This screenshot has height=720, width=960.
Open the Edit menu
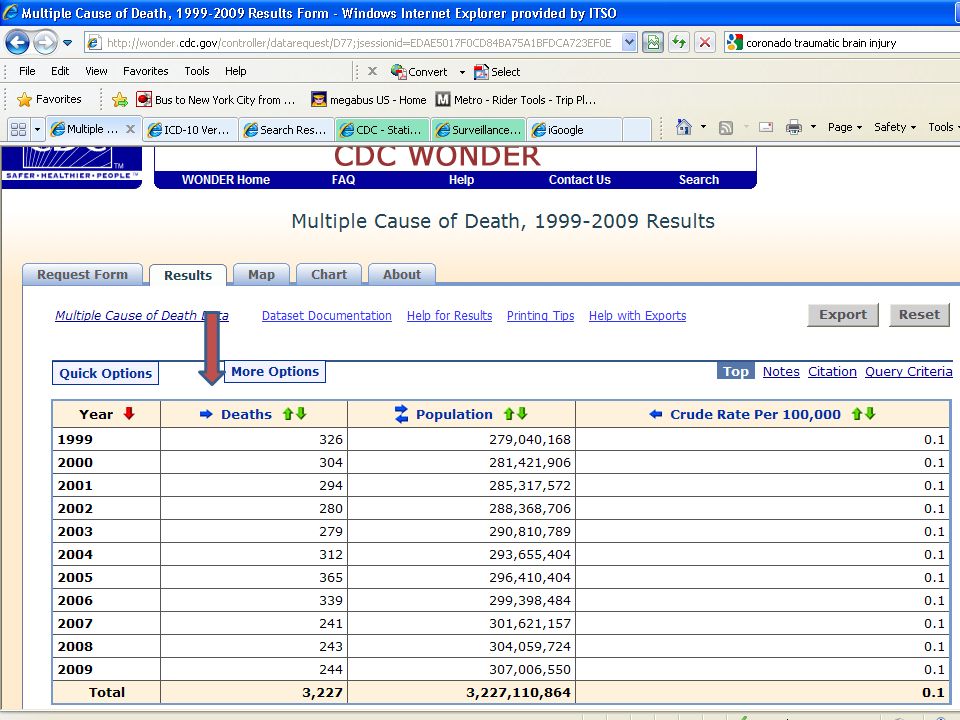point(60,71)
